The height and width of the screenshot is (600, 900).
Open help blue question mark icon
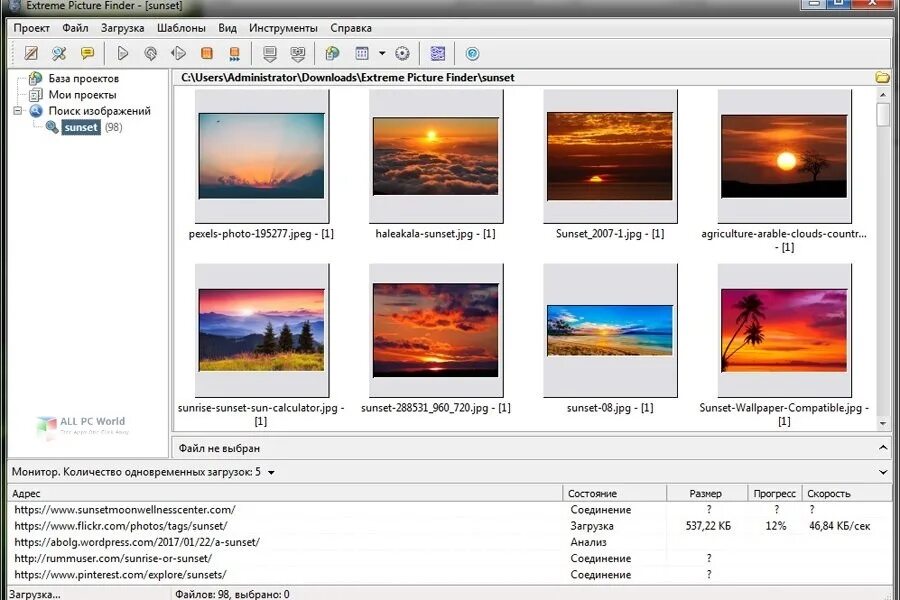pos(472,53)
